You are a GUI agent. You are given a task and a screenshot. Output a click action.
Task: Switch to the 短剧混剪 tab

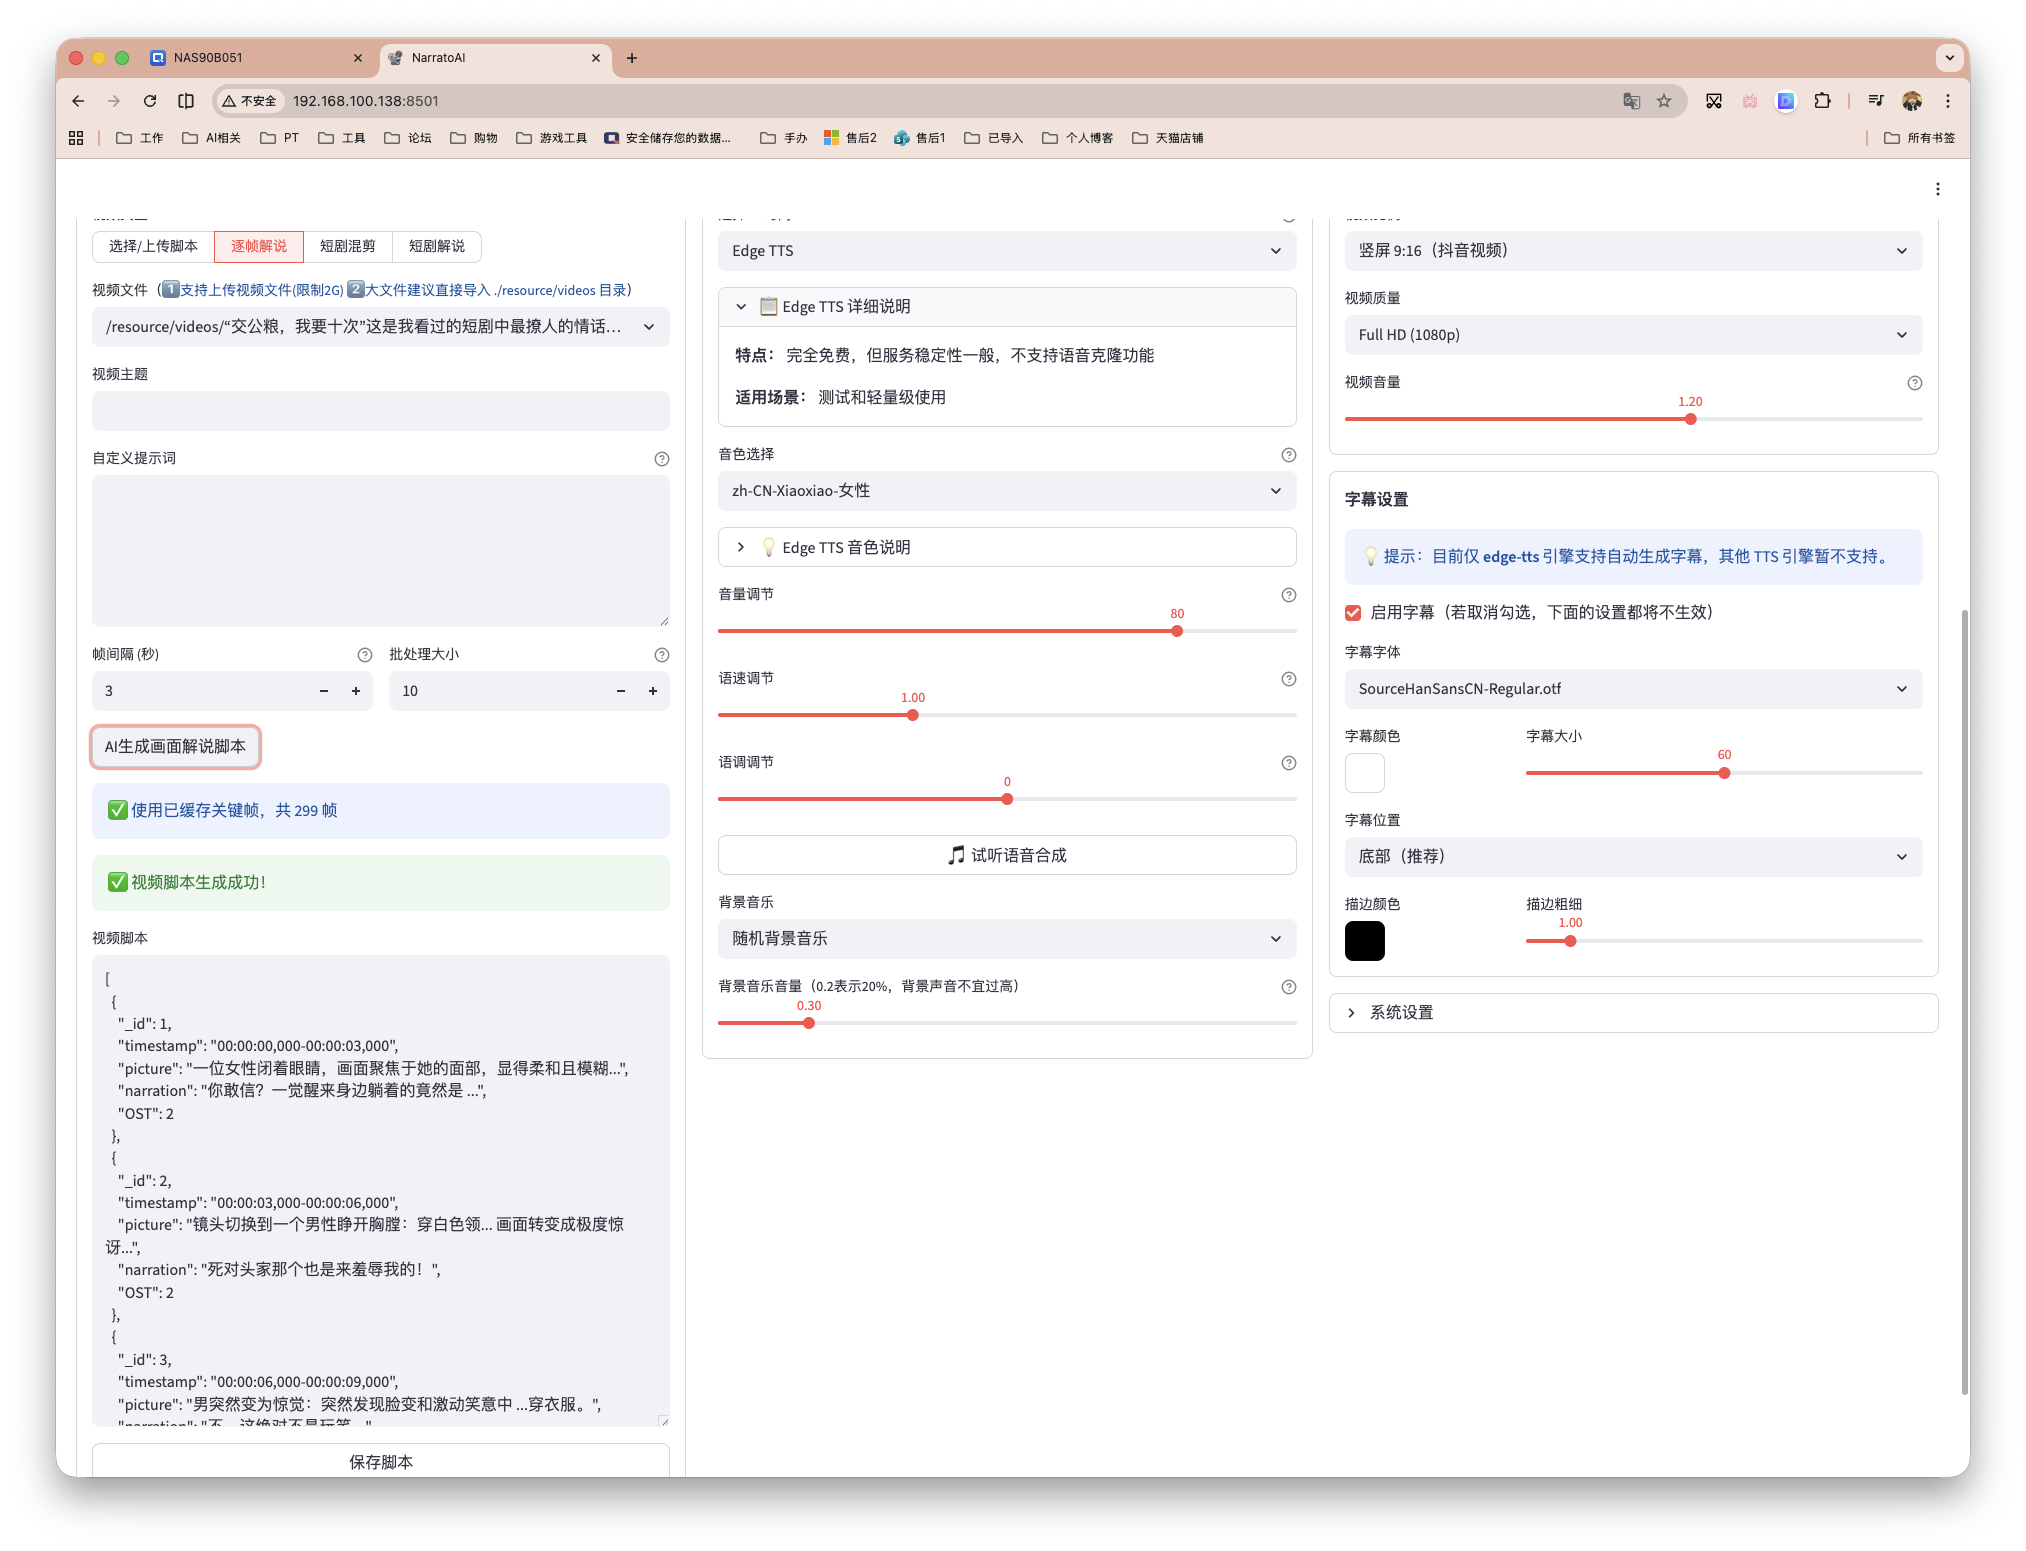[x=347, y=246]
